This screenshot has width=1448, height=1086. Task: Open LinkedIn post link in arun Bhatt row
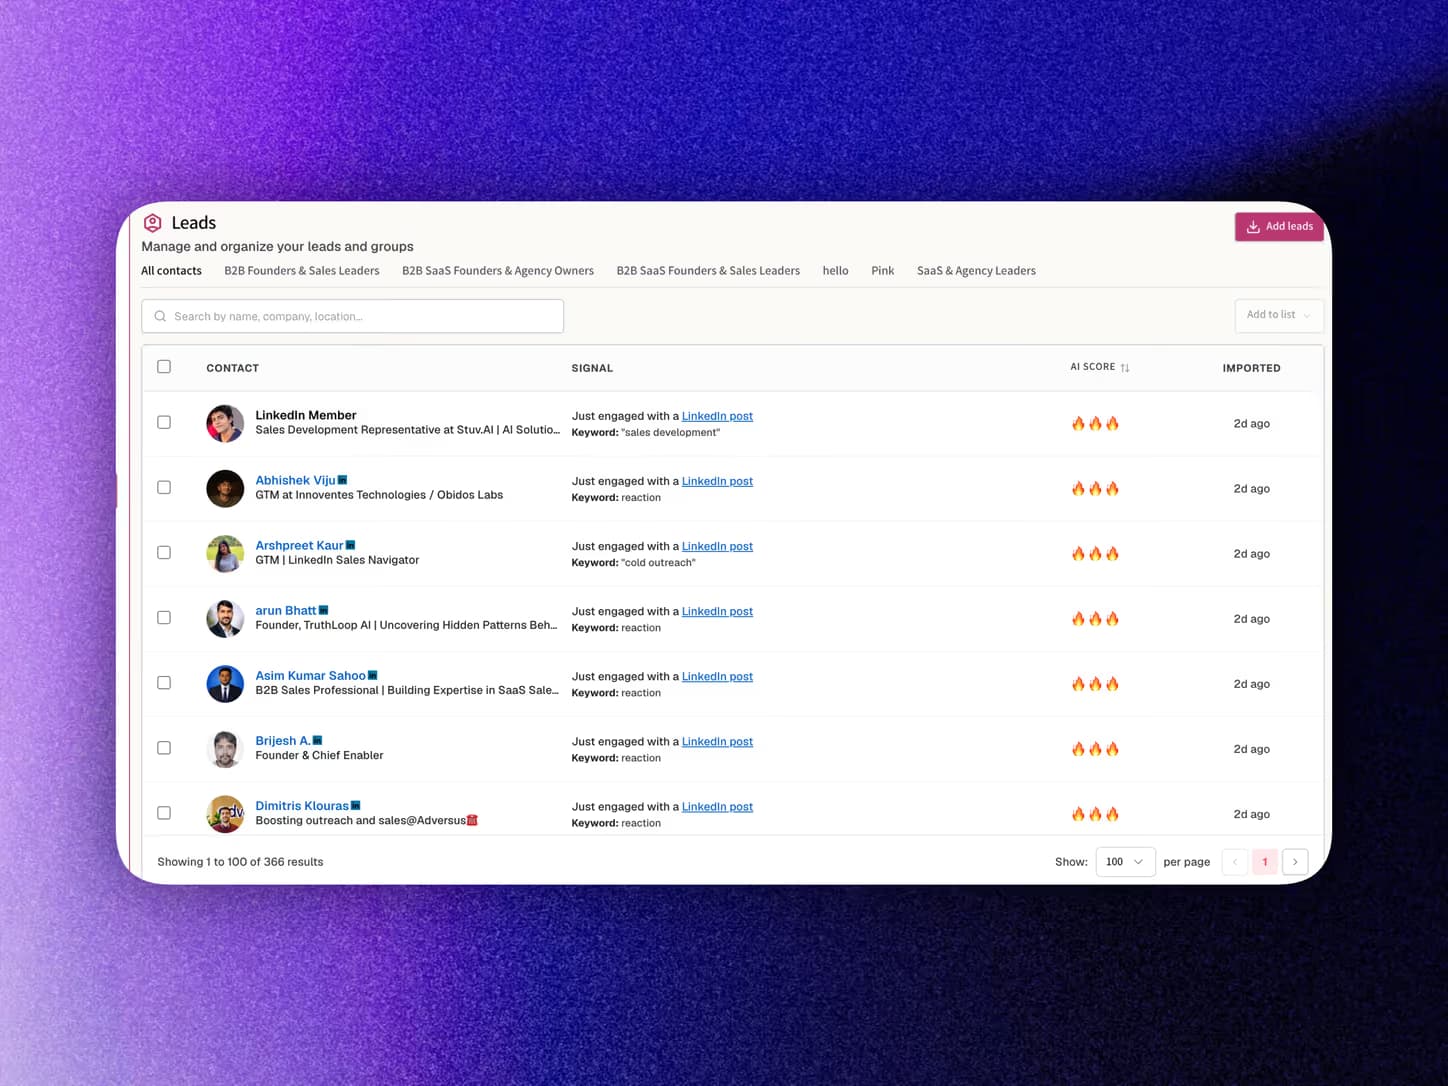(x=717, y=611)
